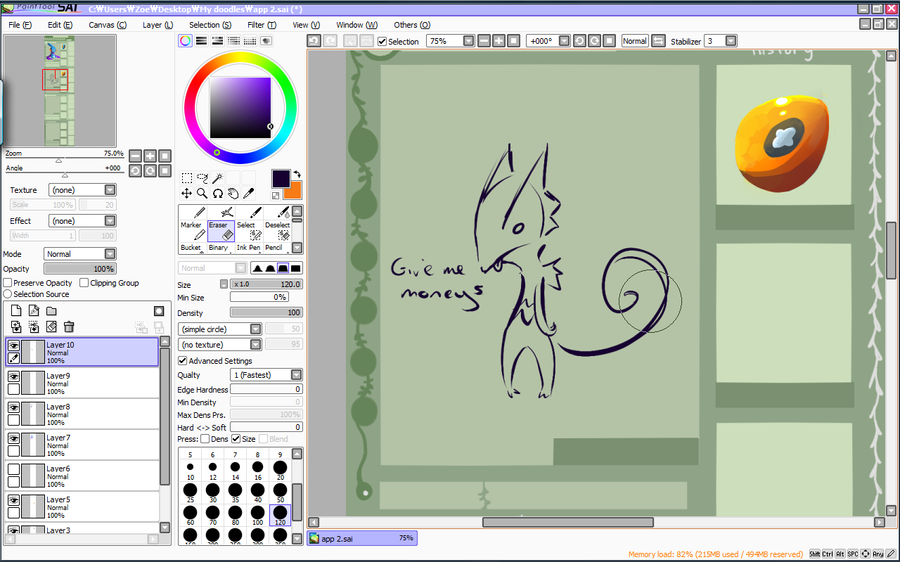Open the Others menu
The width and height of the screenshot is (900, 562).
click(412, 25)
